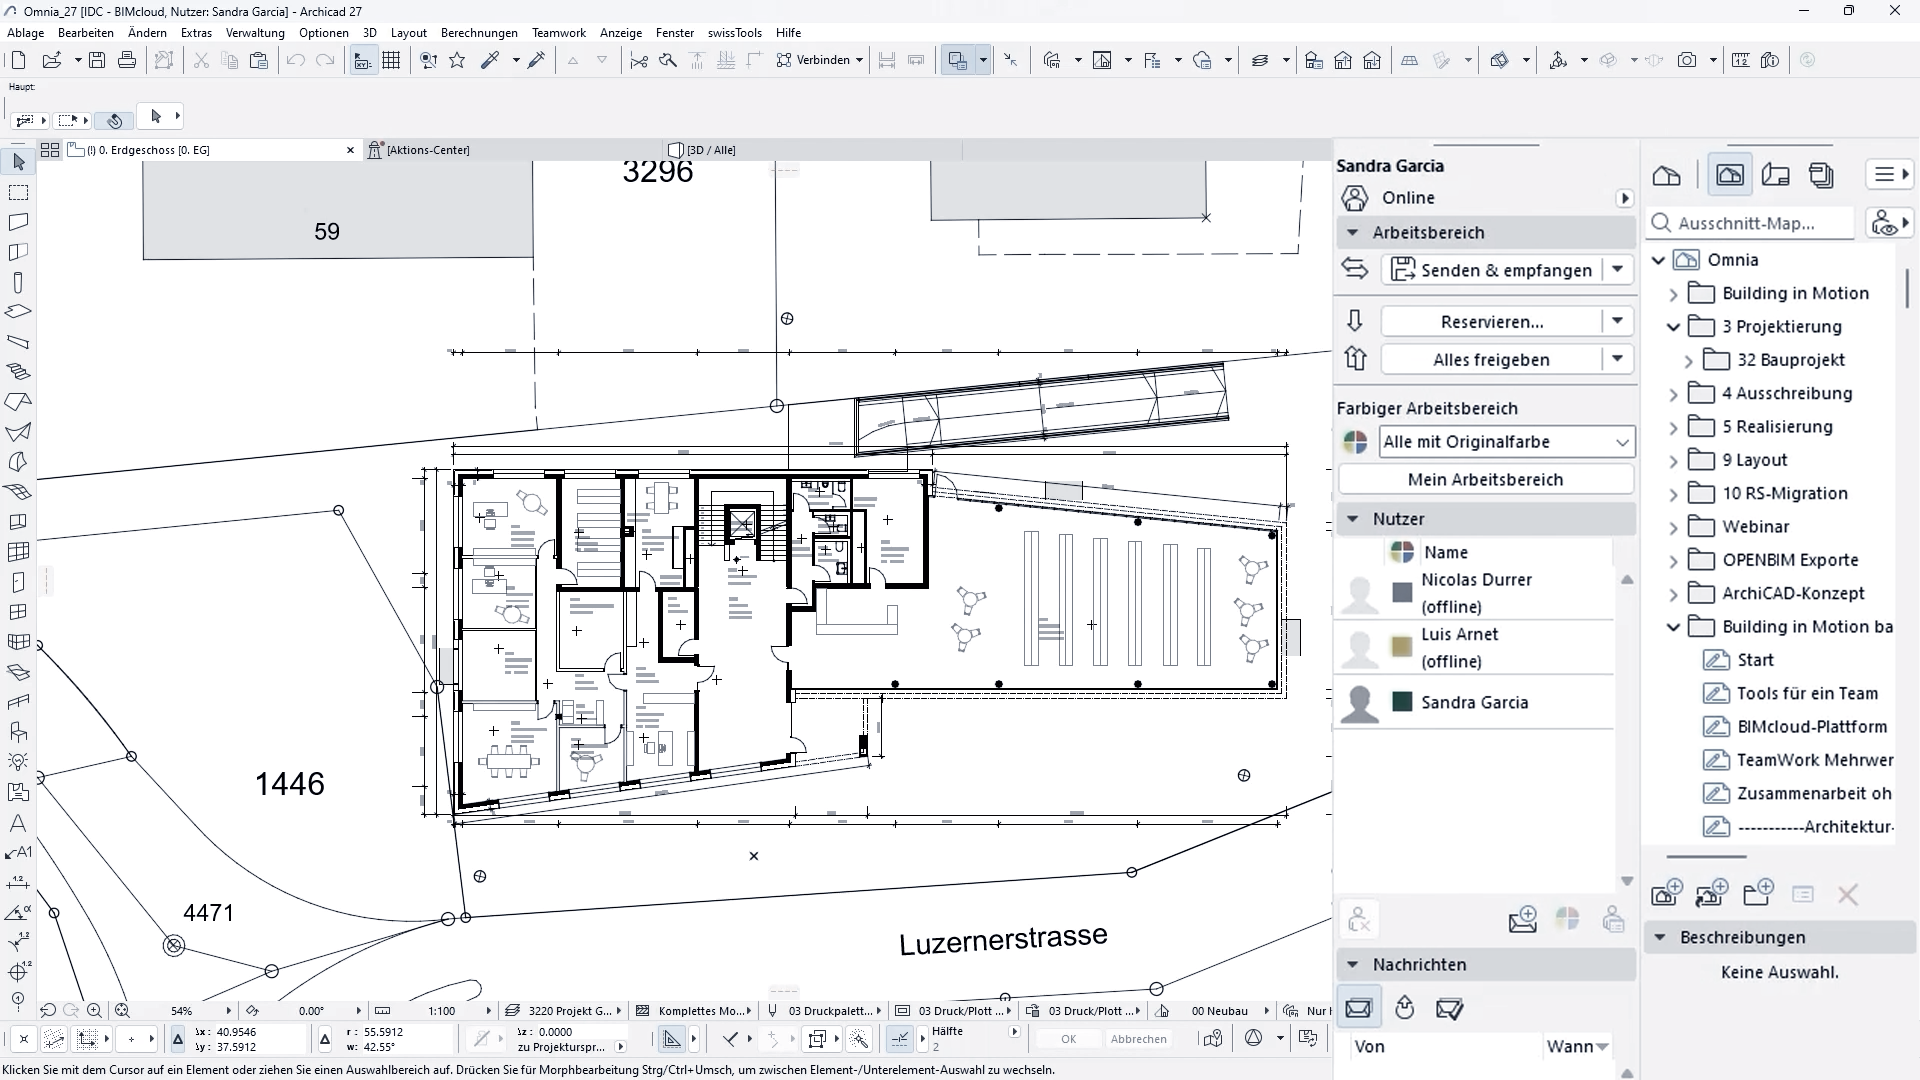Image resolution: width=1920 pixels, height=1080 pixels.
Task: Toggle Farbiger Arbeitsbereich color wheel icon
Action: point(1355,442)
